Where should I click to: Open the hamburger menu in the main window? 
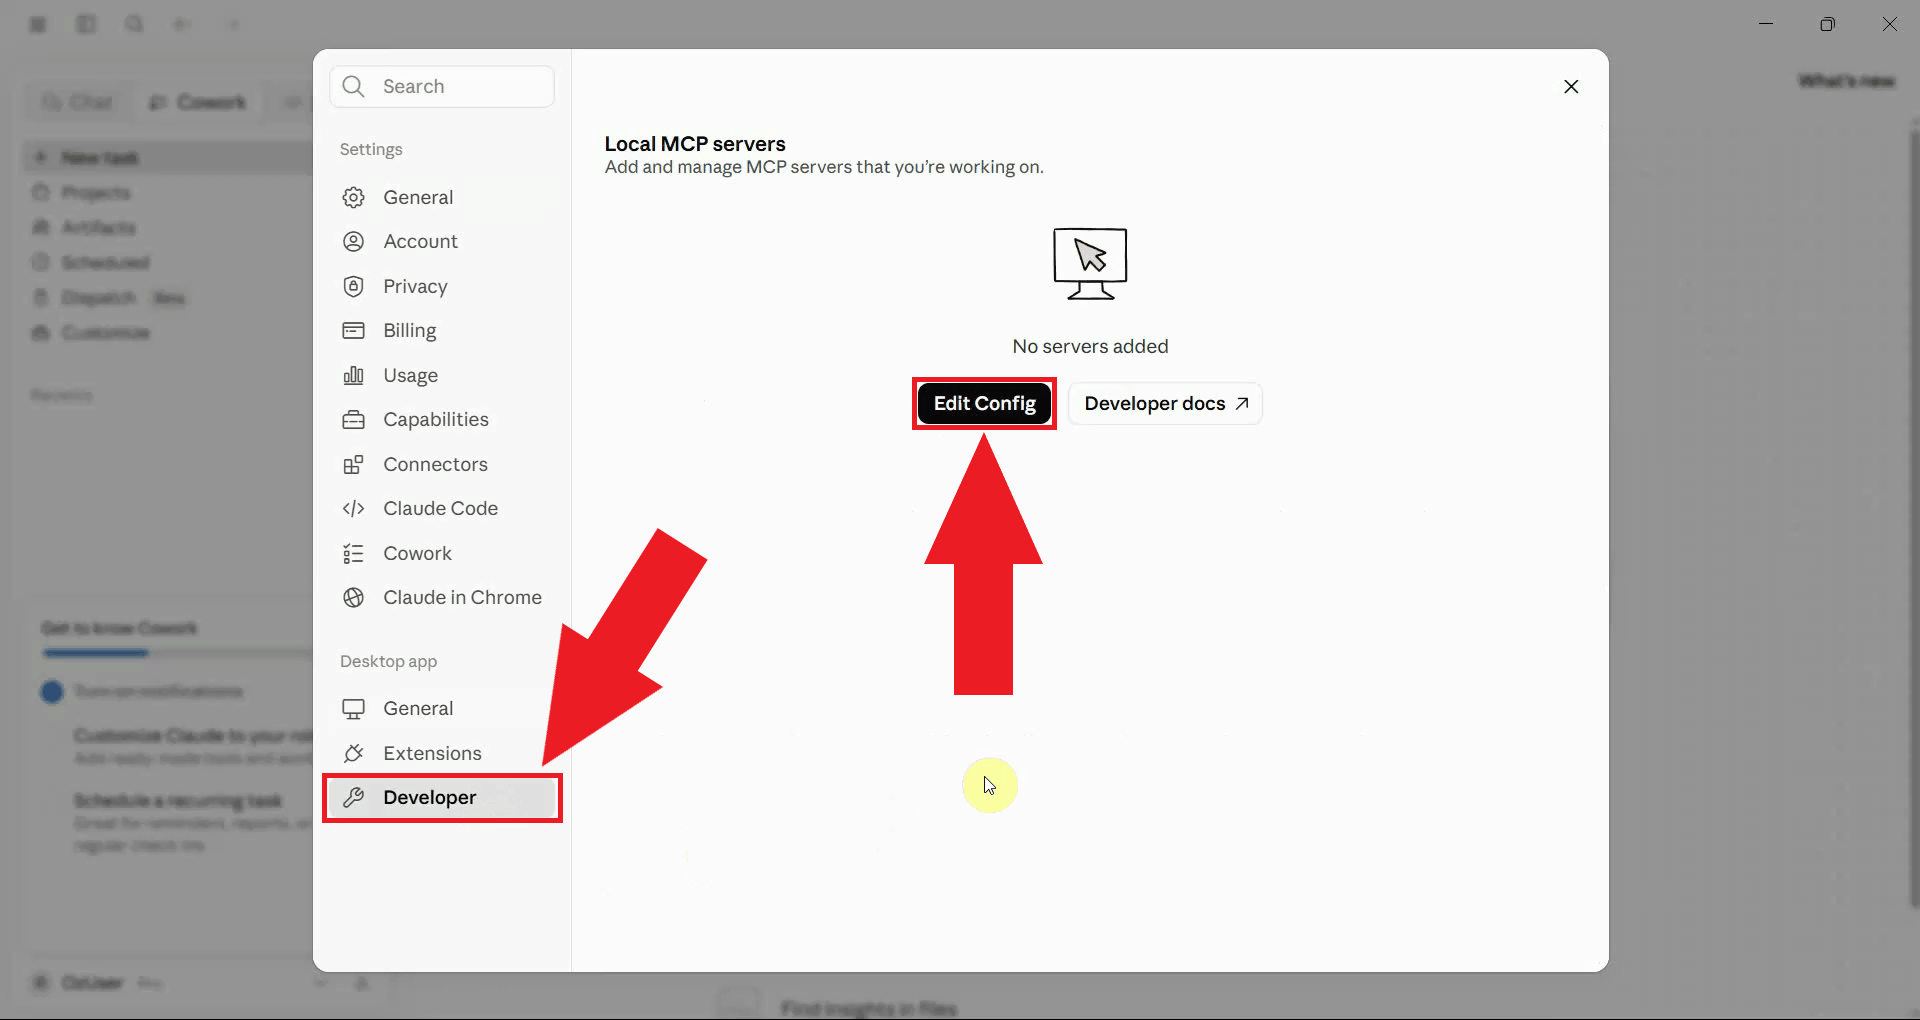(x=38, y=24)
